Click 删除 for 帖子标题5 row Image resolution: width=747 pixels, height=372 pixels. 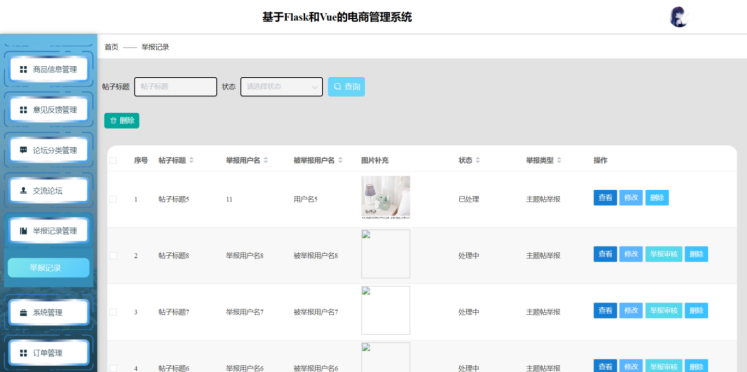point(657,198)
